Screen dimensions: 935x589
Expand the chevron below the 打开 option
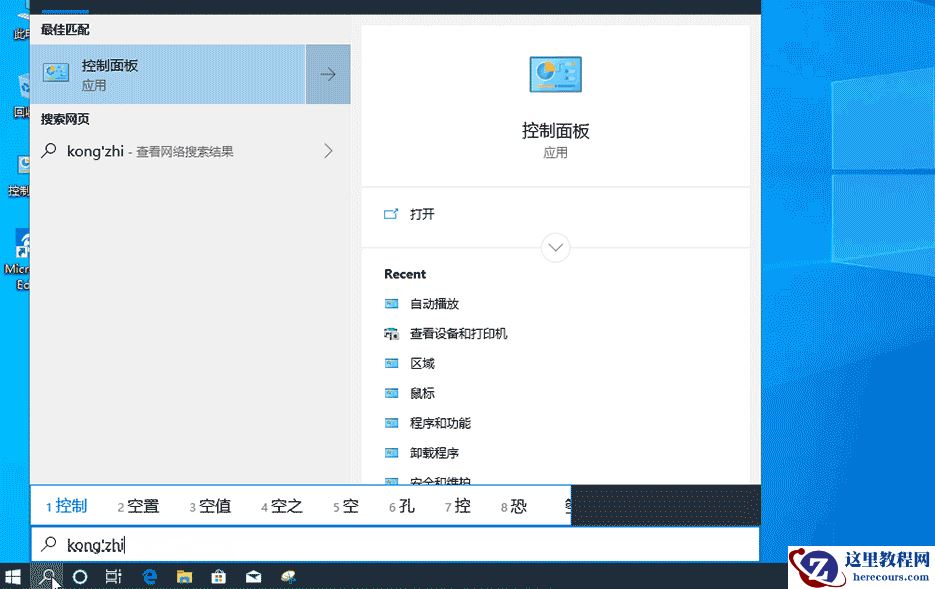[x=555, y=247]
